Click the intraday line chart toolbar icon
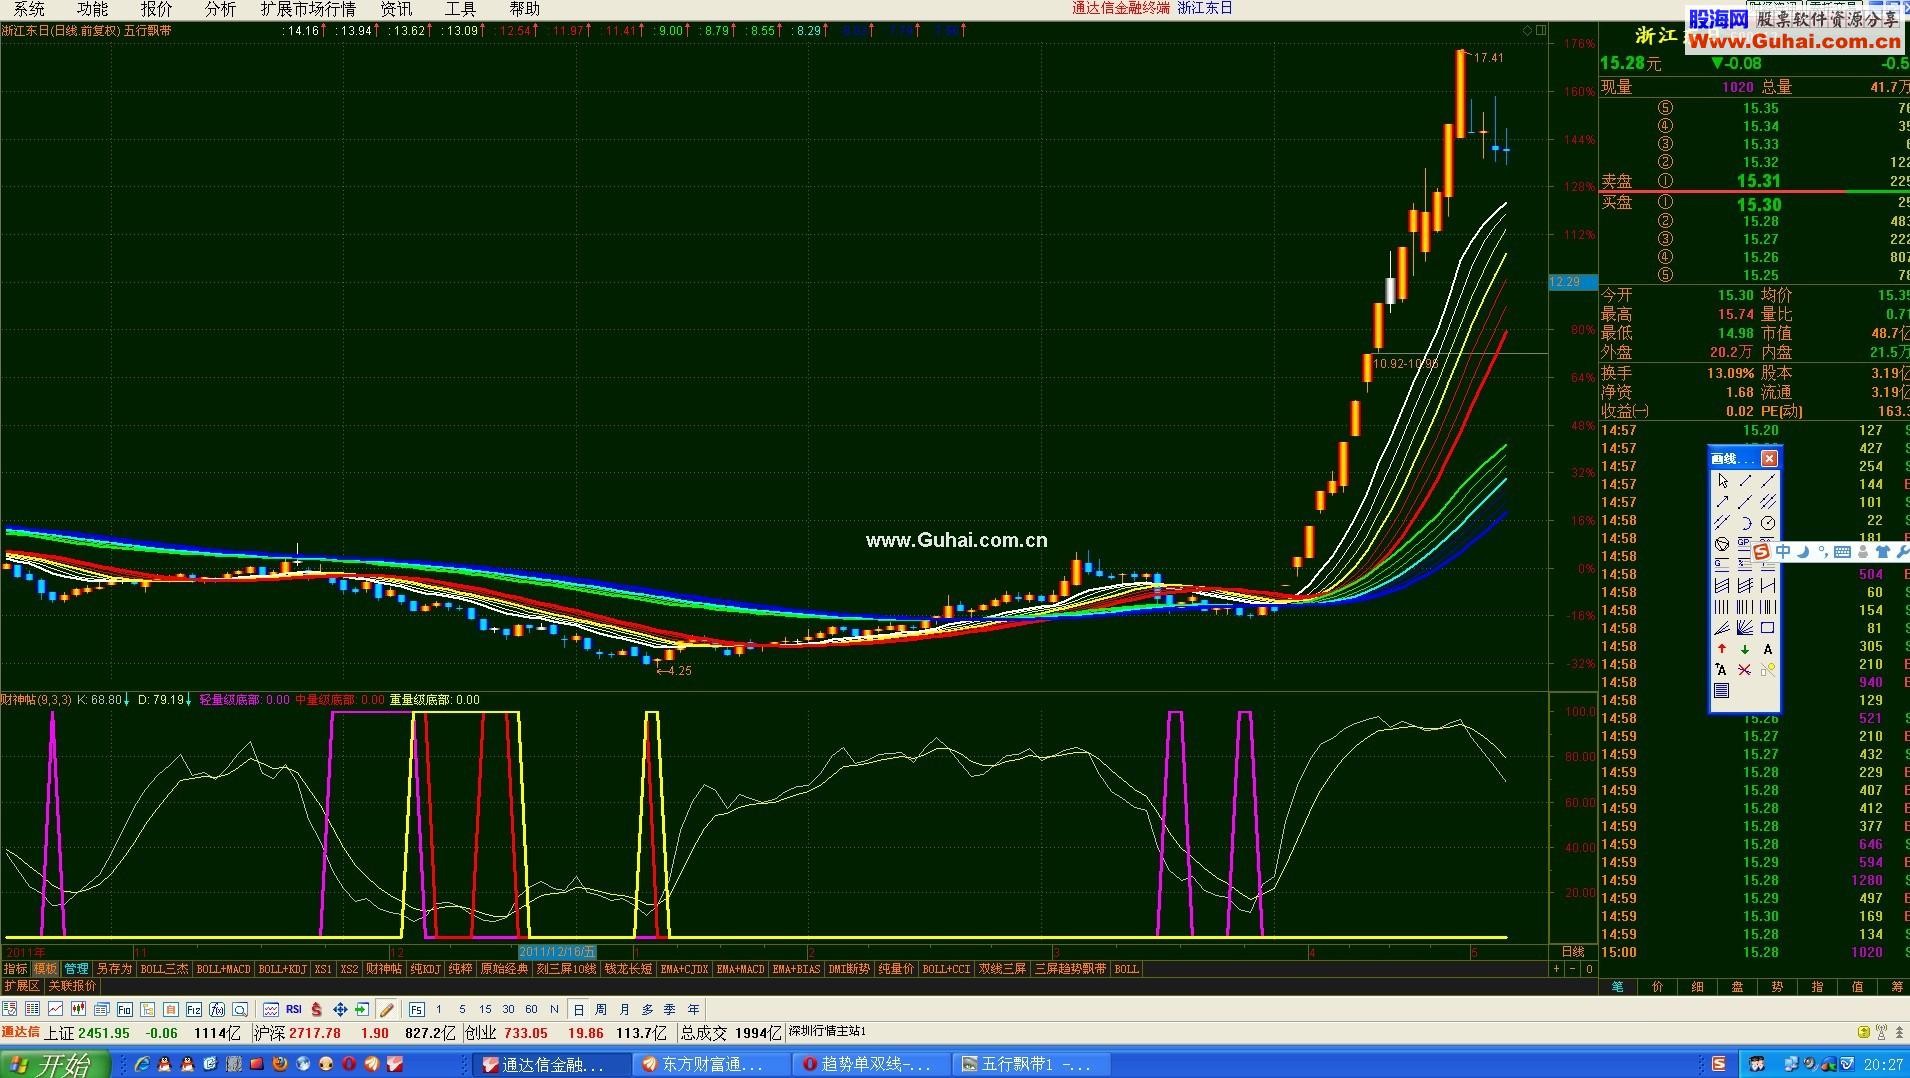This screenshot has width=1910, height=1078. click(55, 1009)
